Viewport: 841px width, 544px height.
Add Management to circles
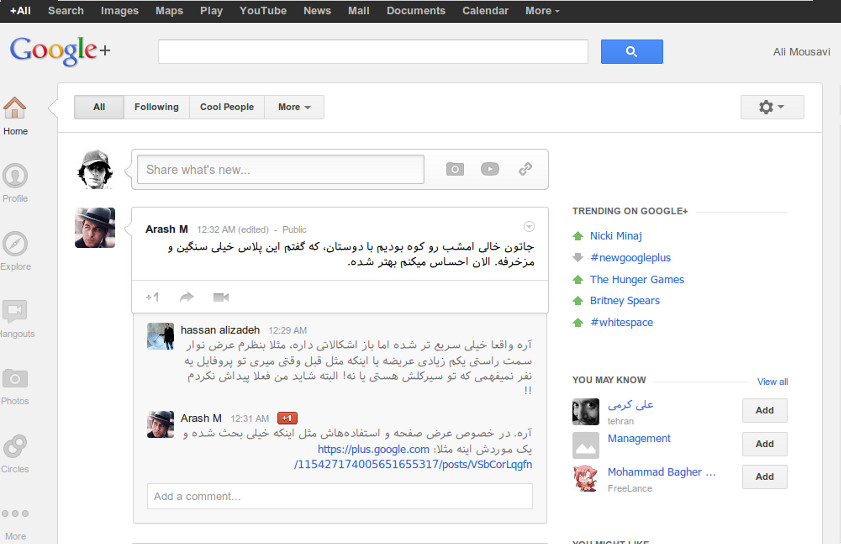765,444
